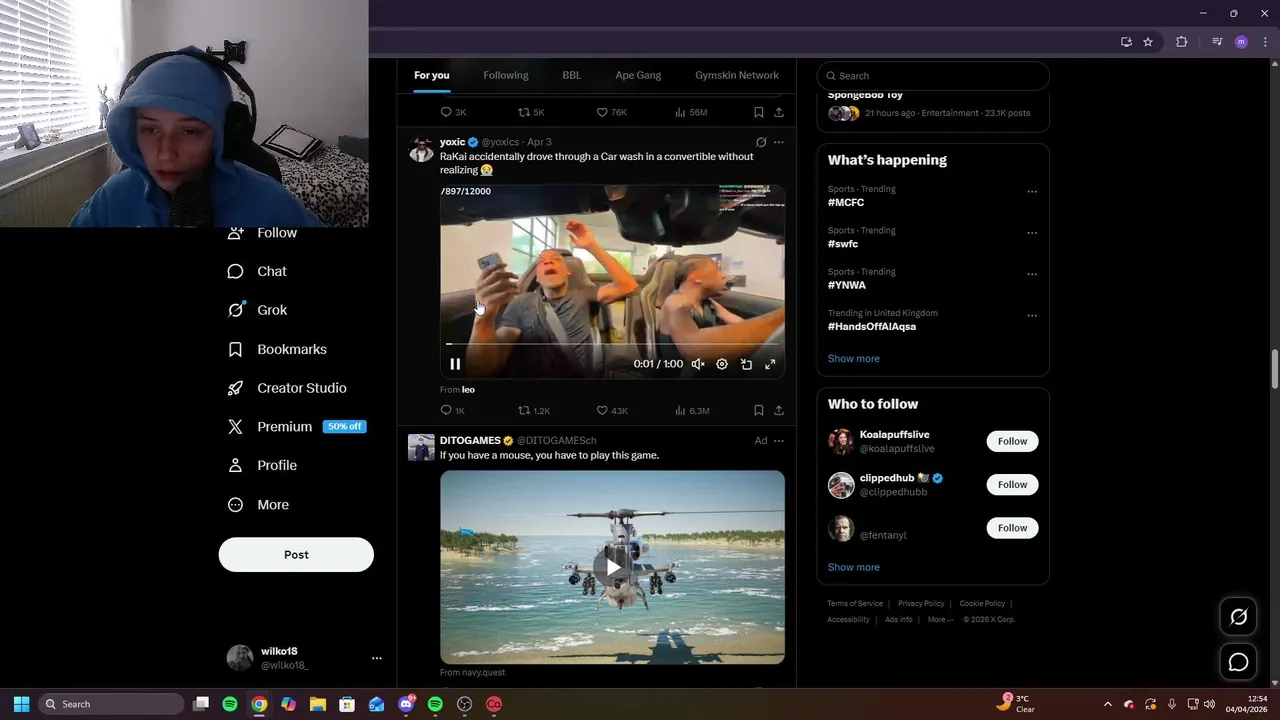Screen dimensions: 1280x720
Task: Open Chat from the sidebar
Action: pos(257,271)
